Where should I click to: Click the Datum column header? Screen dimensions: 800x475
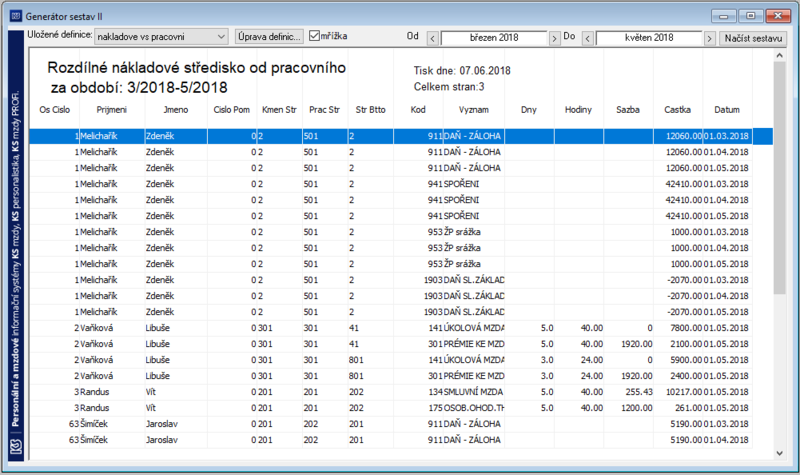[x=727, y=110]
